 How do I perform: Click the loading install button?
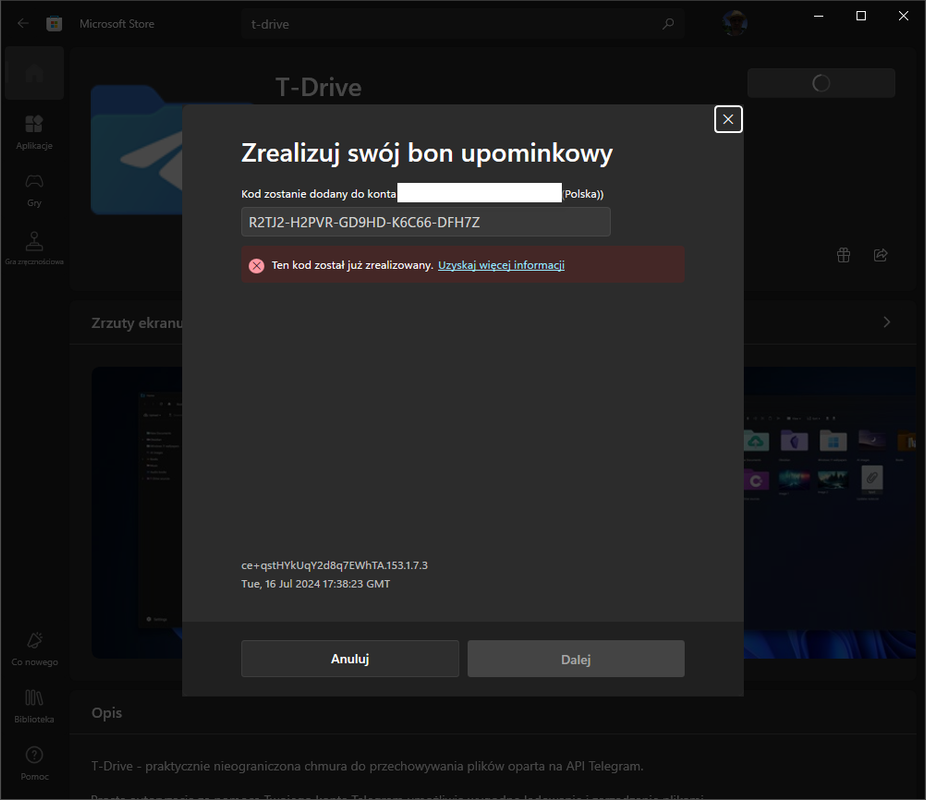coord(821,83)
